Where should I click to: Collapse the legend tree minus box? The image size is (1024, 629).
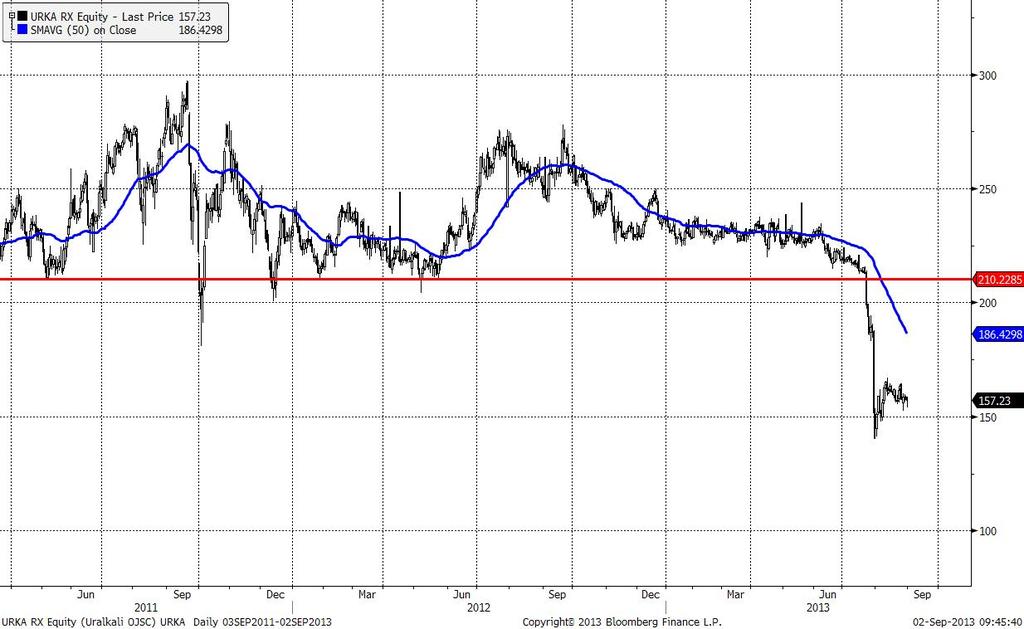point(12,16)
